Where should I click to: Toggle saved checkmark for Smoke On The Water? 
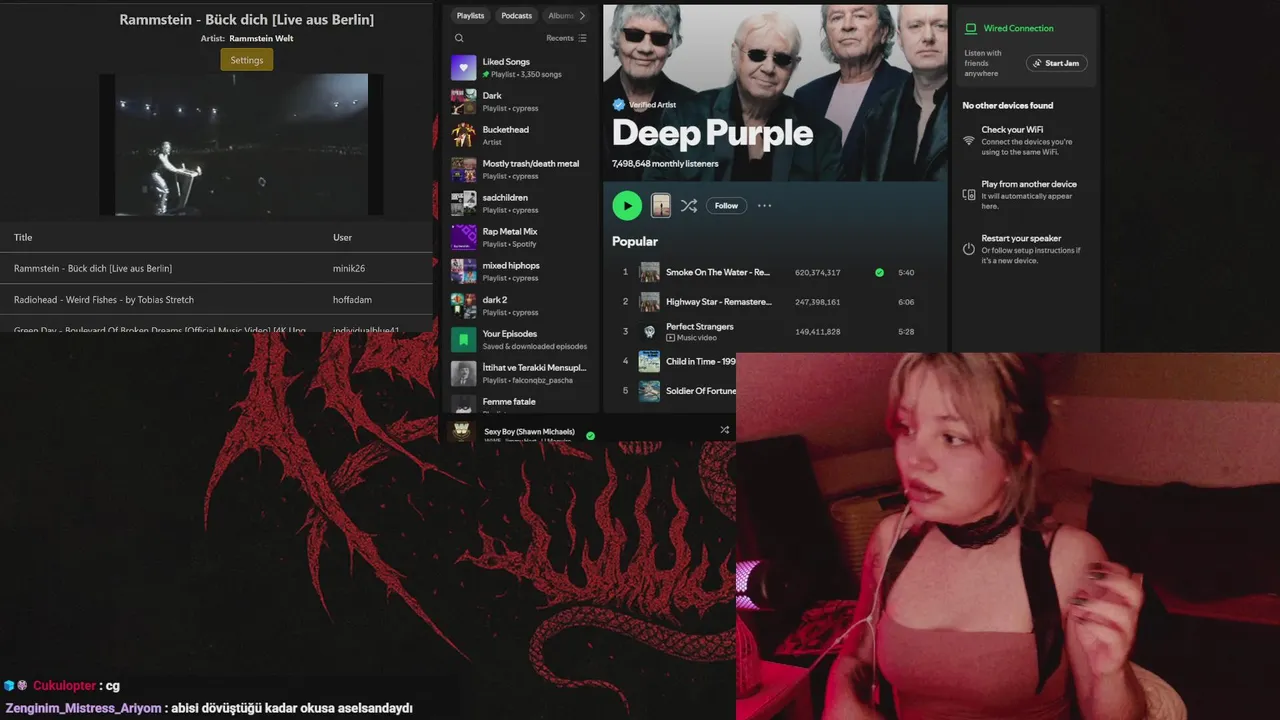point(879,272)
